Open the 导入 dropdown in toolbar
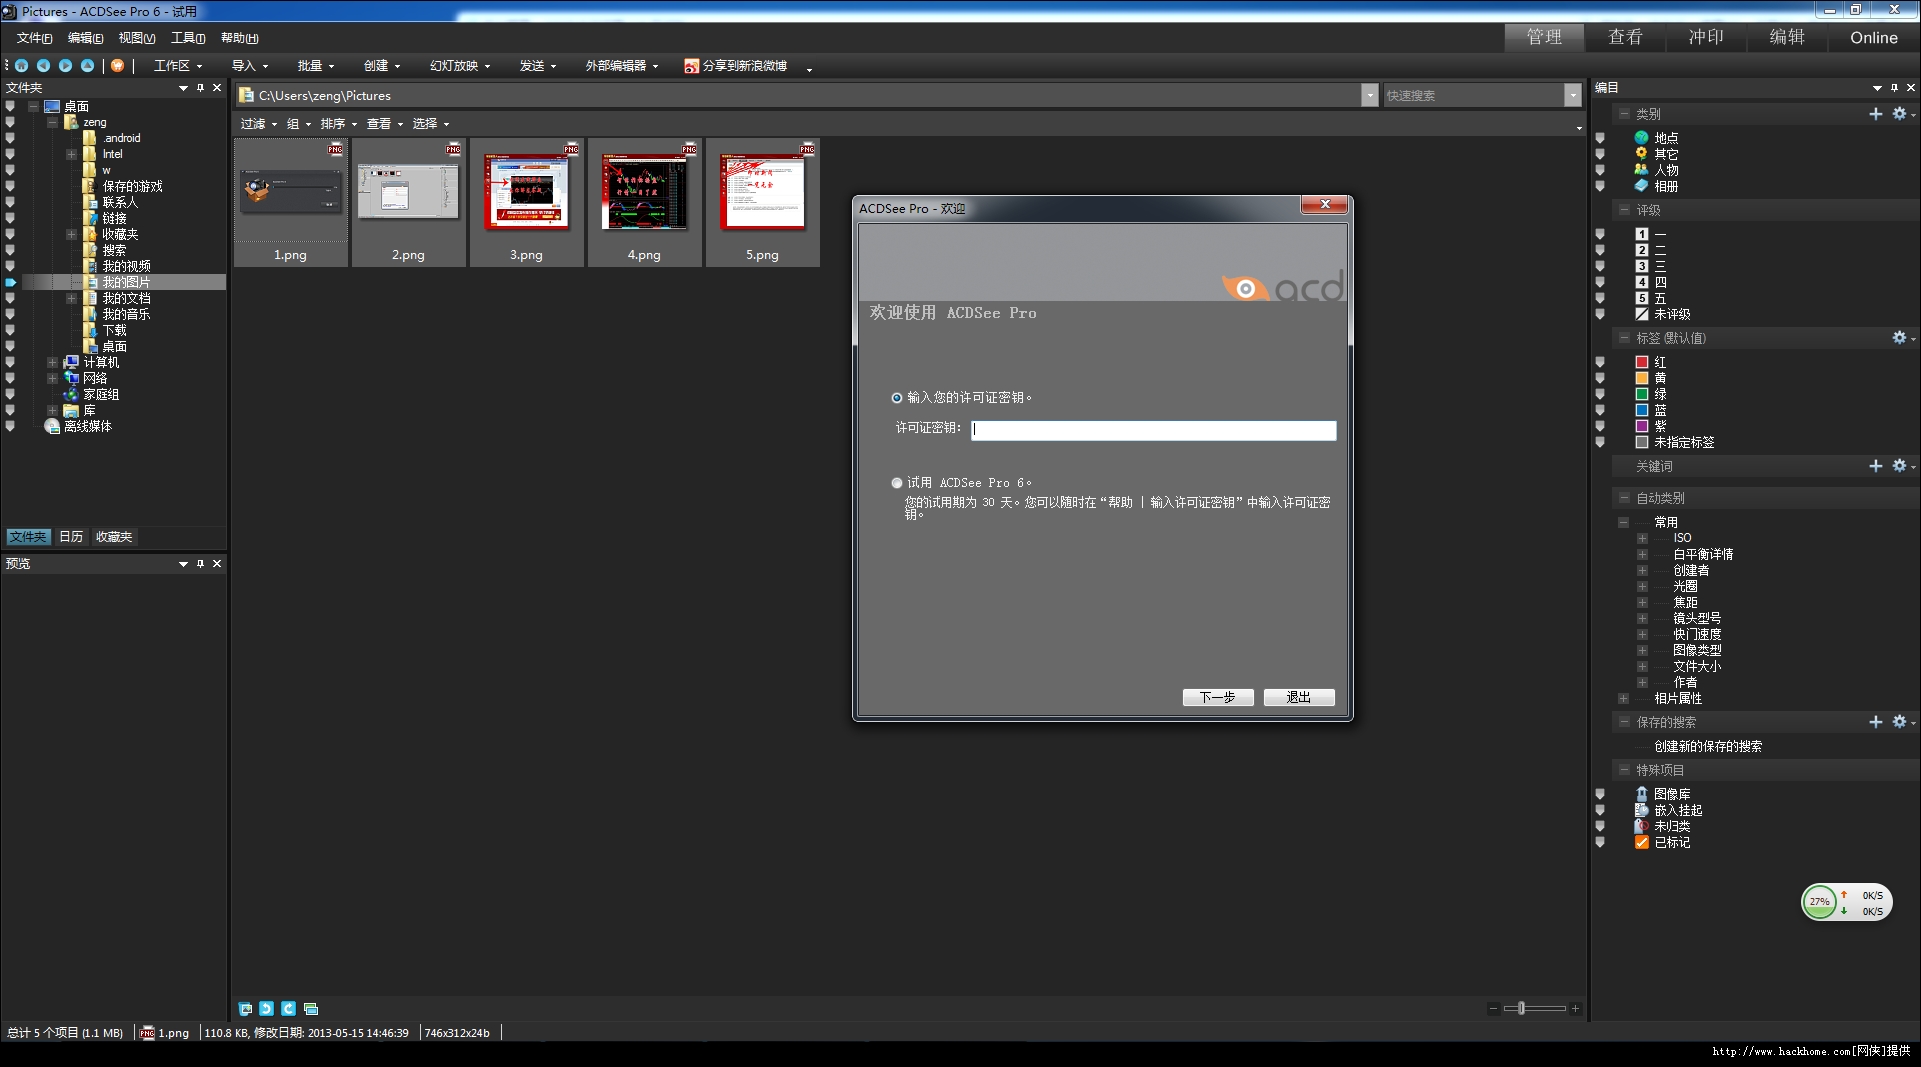 click(x=250, y=66)
